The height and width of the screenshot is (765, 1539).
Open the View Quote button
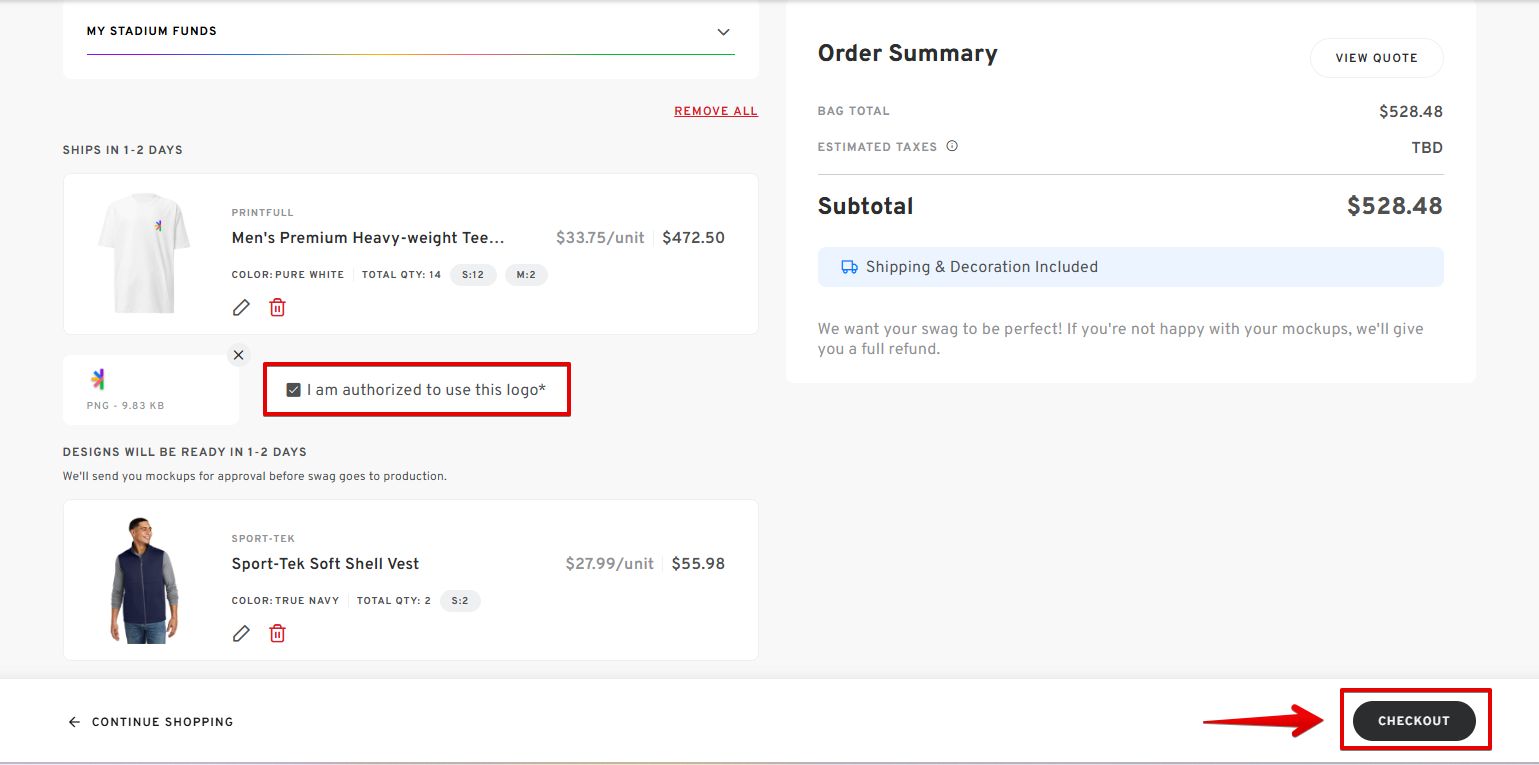[x=1376, y=58]
